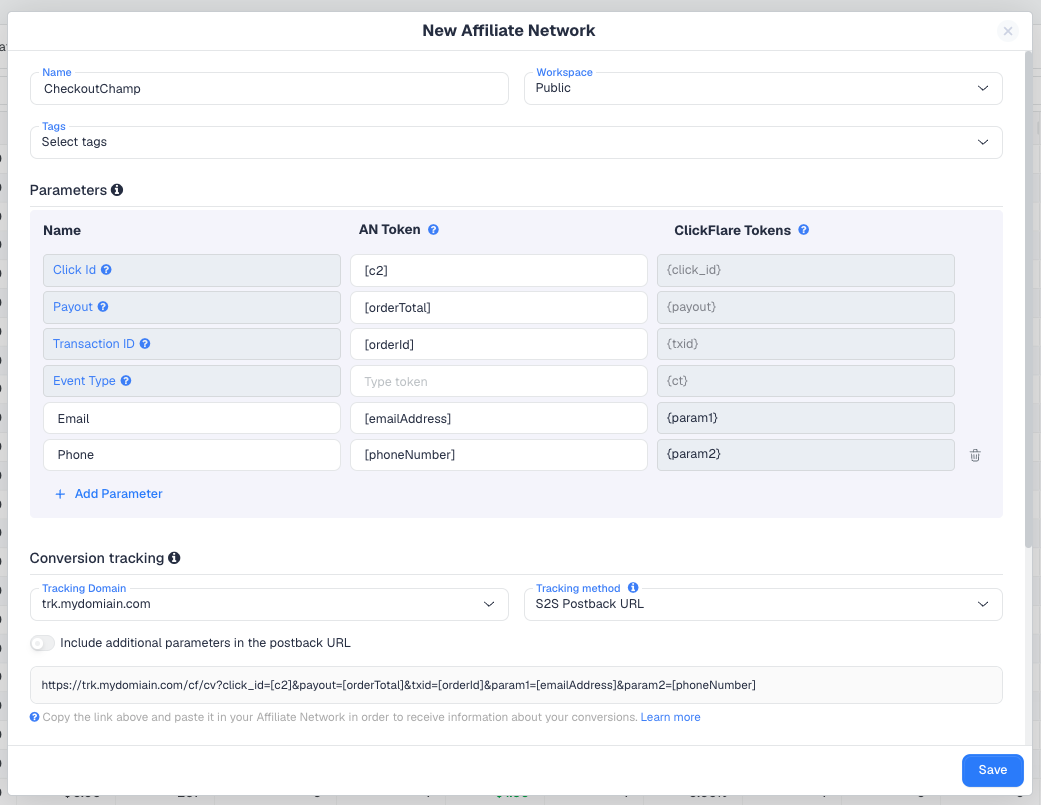Image resolution: width=1041 pixels, height=805 pixels.
Task: Click the {param2} ClickFlare token
Action: (x=805, y=455)
